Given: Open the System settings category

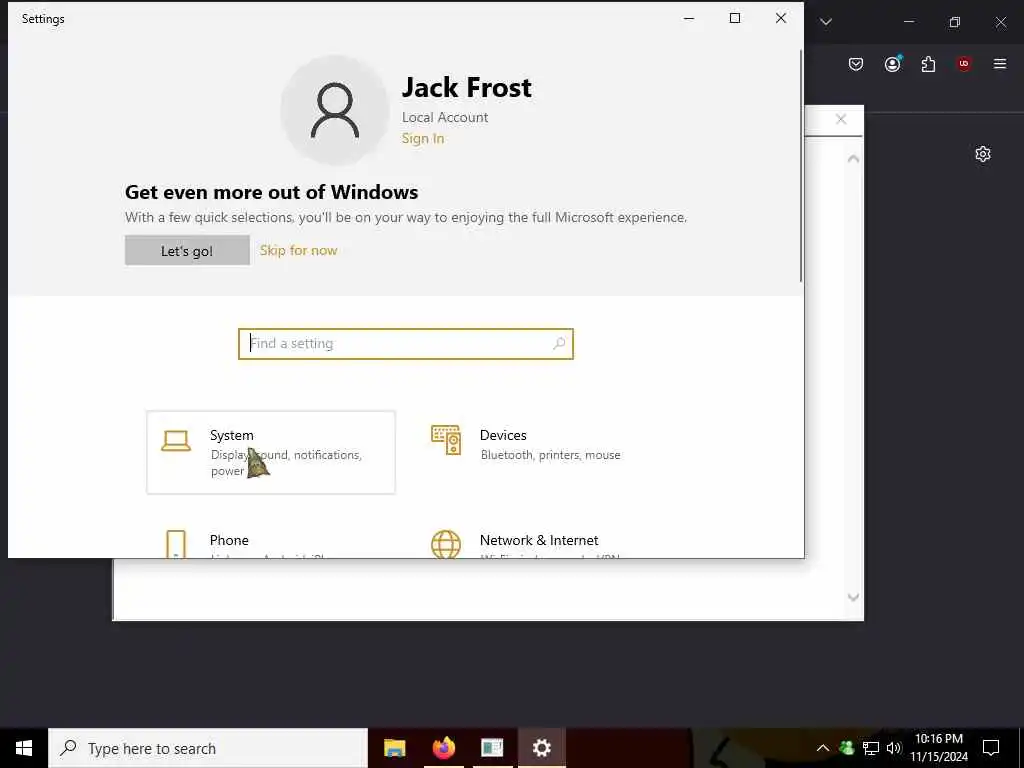Looking at the screenshot, I should tap(270, 452).
